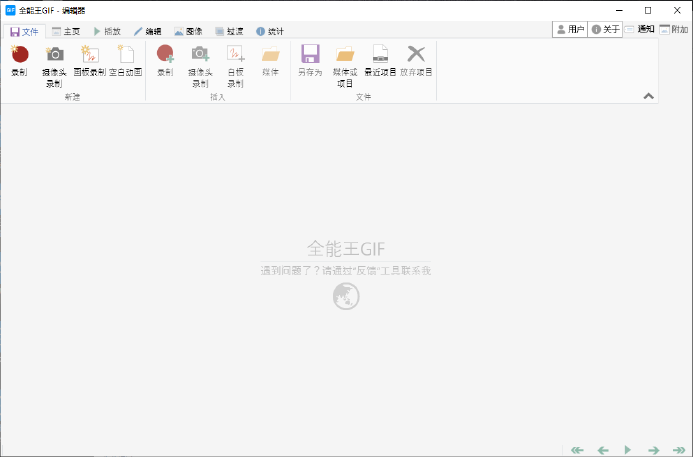Collapse the ribbon with the chevron arrow
The image size is (693, 457).
[x=648, y=96]
